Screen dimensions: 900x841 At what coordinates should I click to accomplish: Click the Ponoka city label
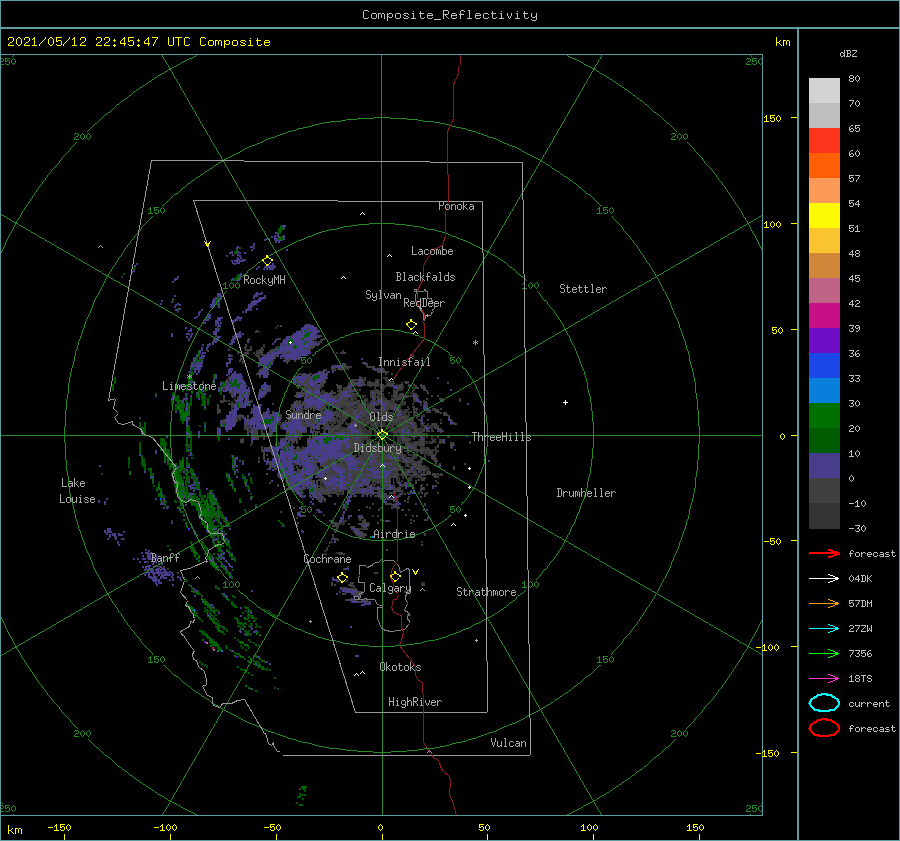pos(456,206)
